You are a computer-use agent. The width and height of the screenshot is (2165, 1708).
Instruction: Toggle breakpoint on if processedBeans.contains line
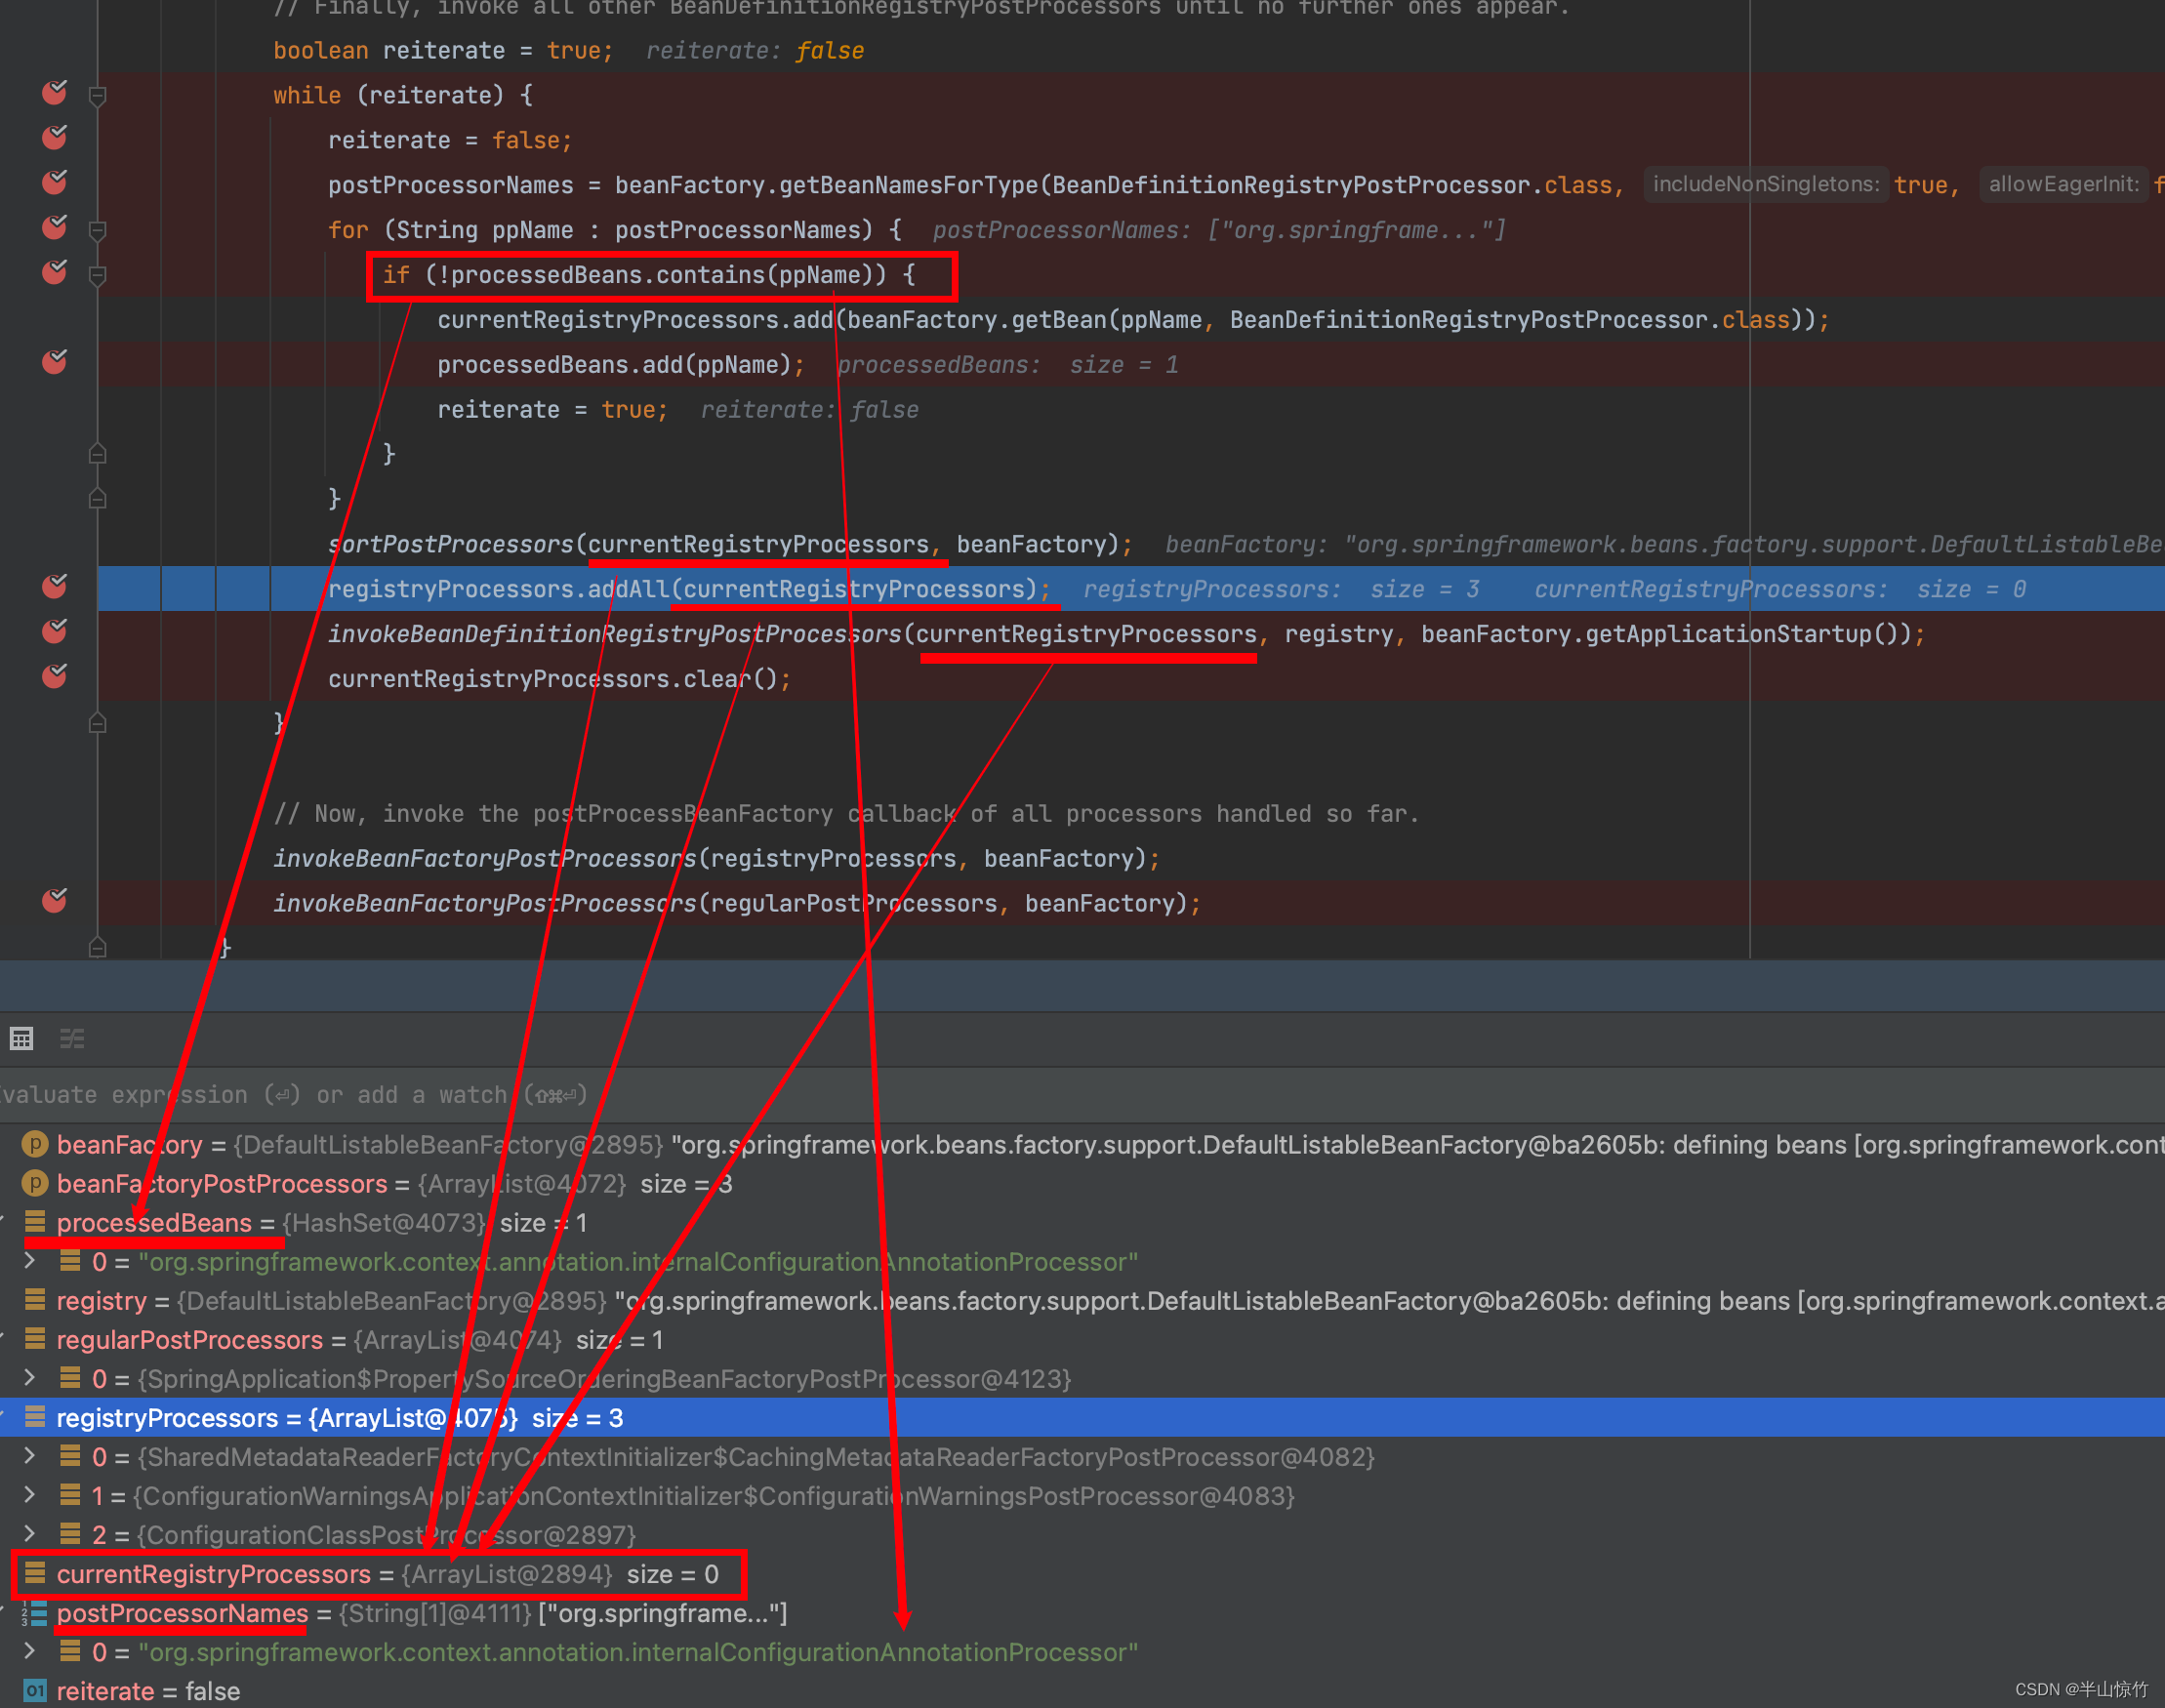click(x=55, y=273)
